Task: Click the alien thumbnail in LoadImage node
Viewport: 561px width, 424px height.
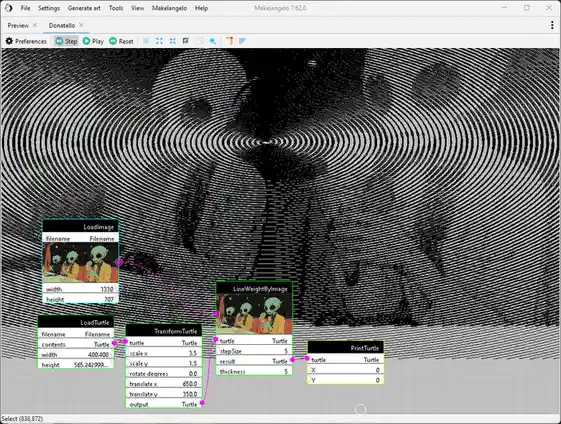Action: (x=81, y=263)
